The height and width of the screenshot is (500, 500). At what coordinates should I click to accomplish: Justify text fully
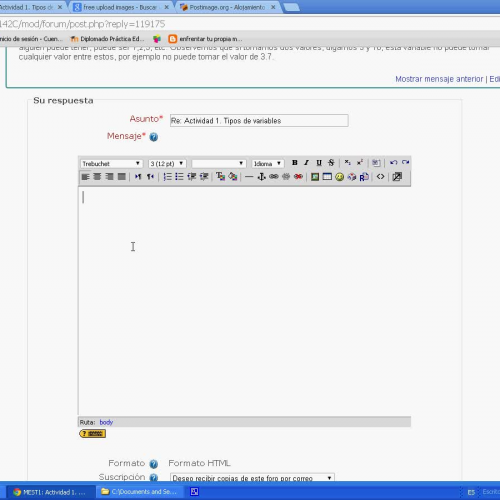tap(122, 177)
